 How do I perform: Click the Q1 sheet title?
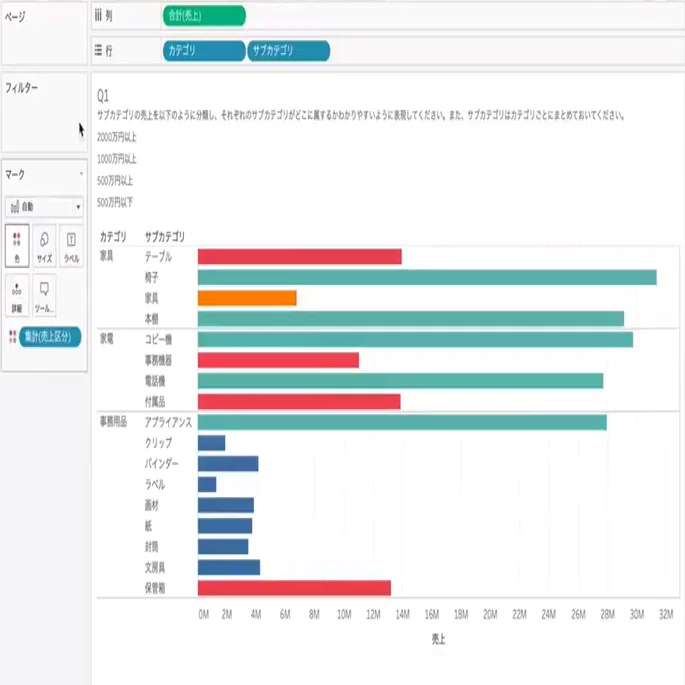click(103, 96)
